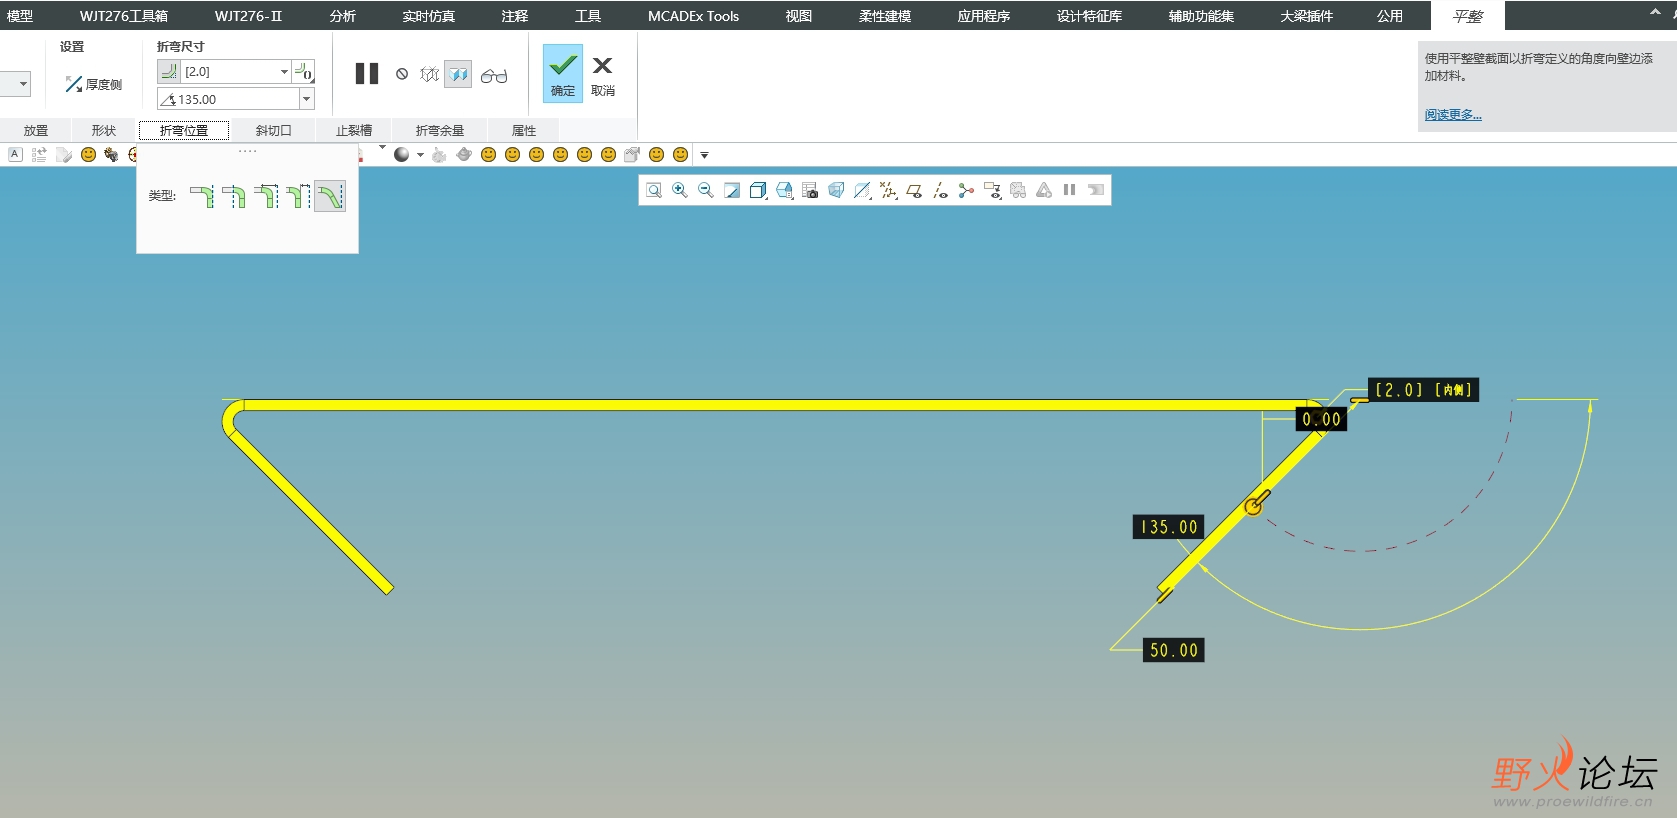Screen dimensions: 1677x818
Task: Open the section view plane icon
Action: [x=862, y=190]
